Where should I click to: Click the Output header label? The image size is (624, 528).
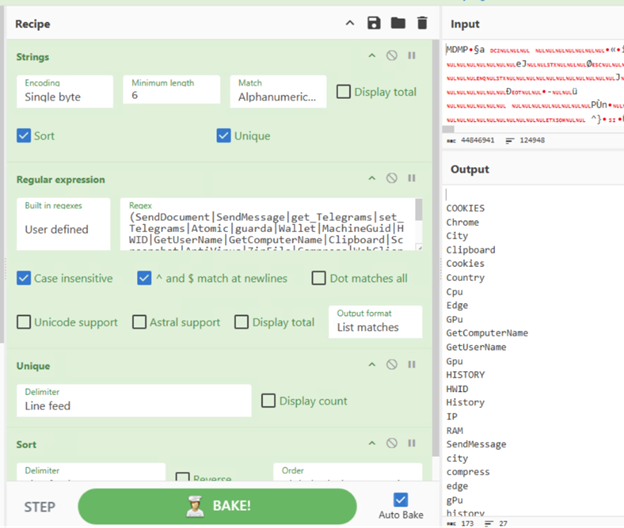[x=470, y=169]
